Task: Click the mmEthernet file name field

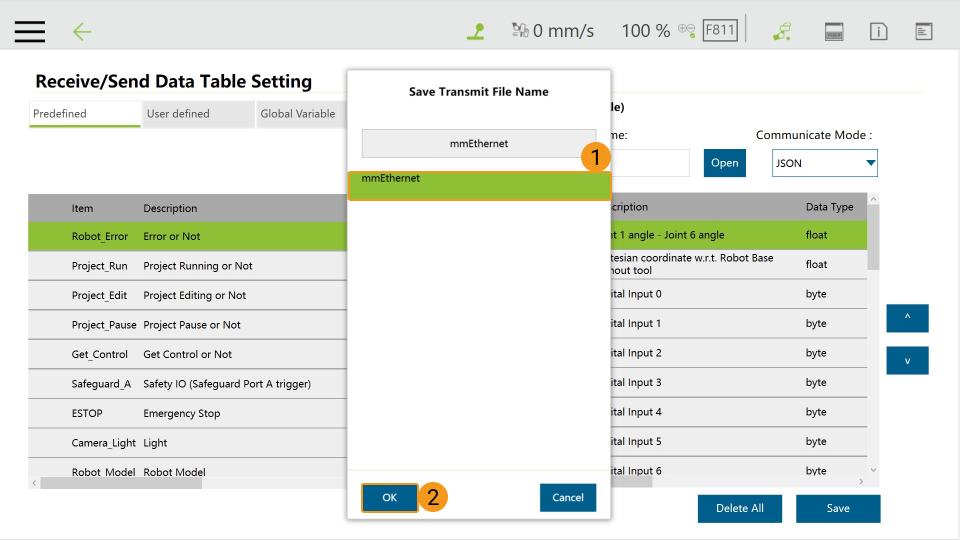Action: tap(478, 144)
